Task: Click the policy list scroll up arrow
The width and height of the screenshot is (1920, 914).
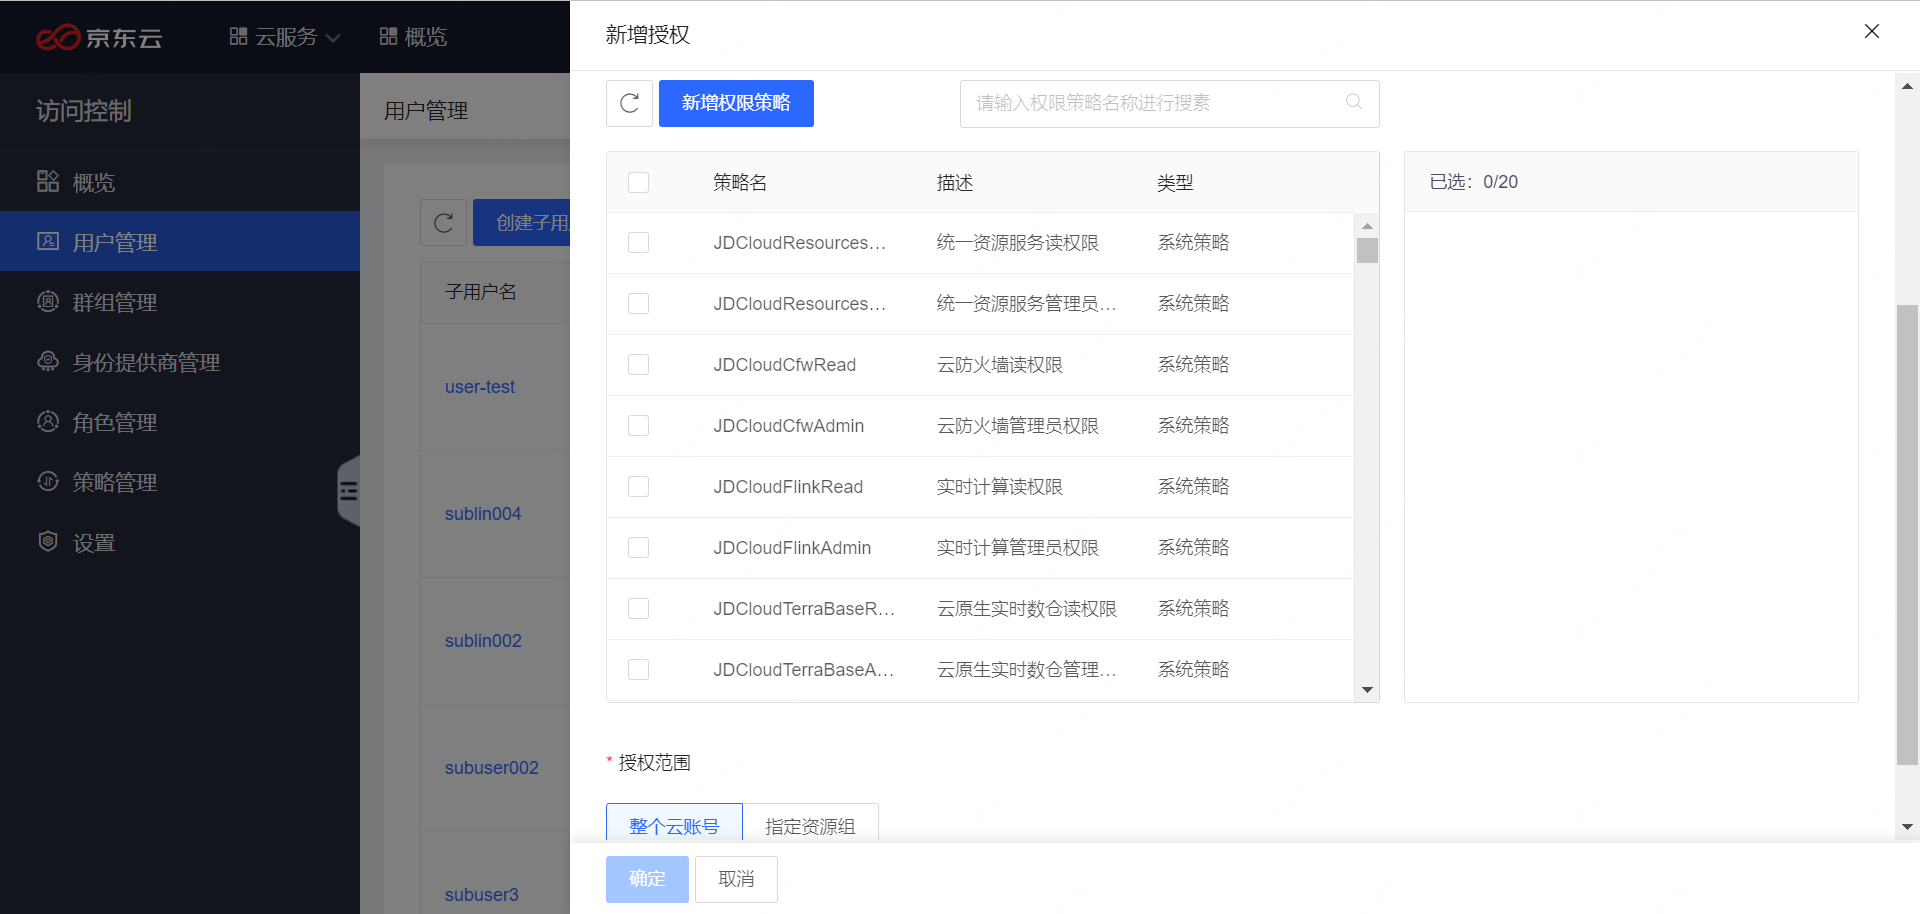Action: [x=1367, y=226]
